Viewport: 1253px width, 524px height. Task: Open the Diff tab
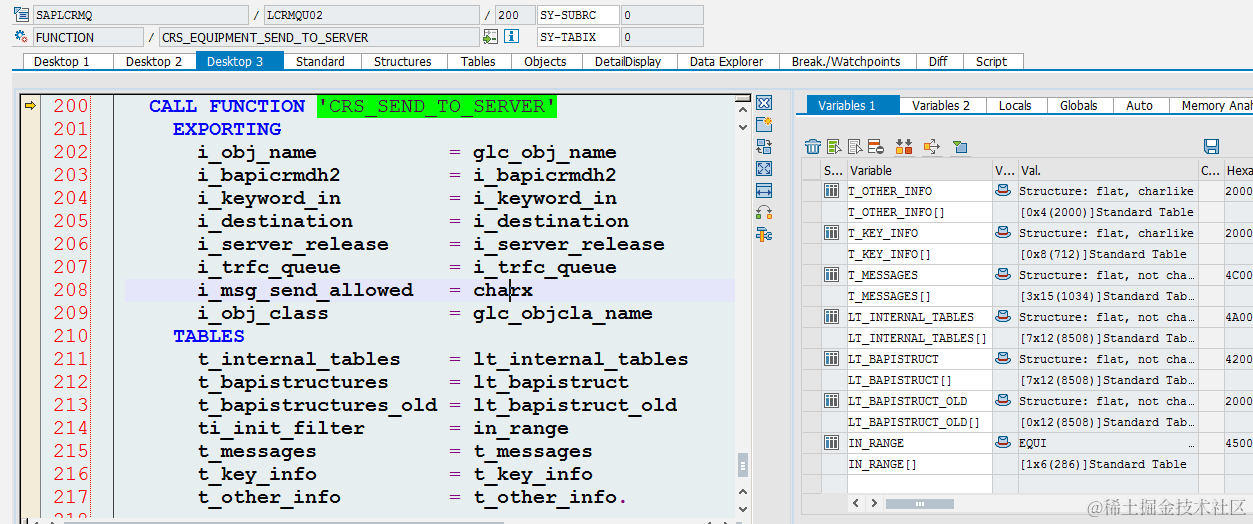tap(938, 61)
